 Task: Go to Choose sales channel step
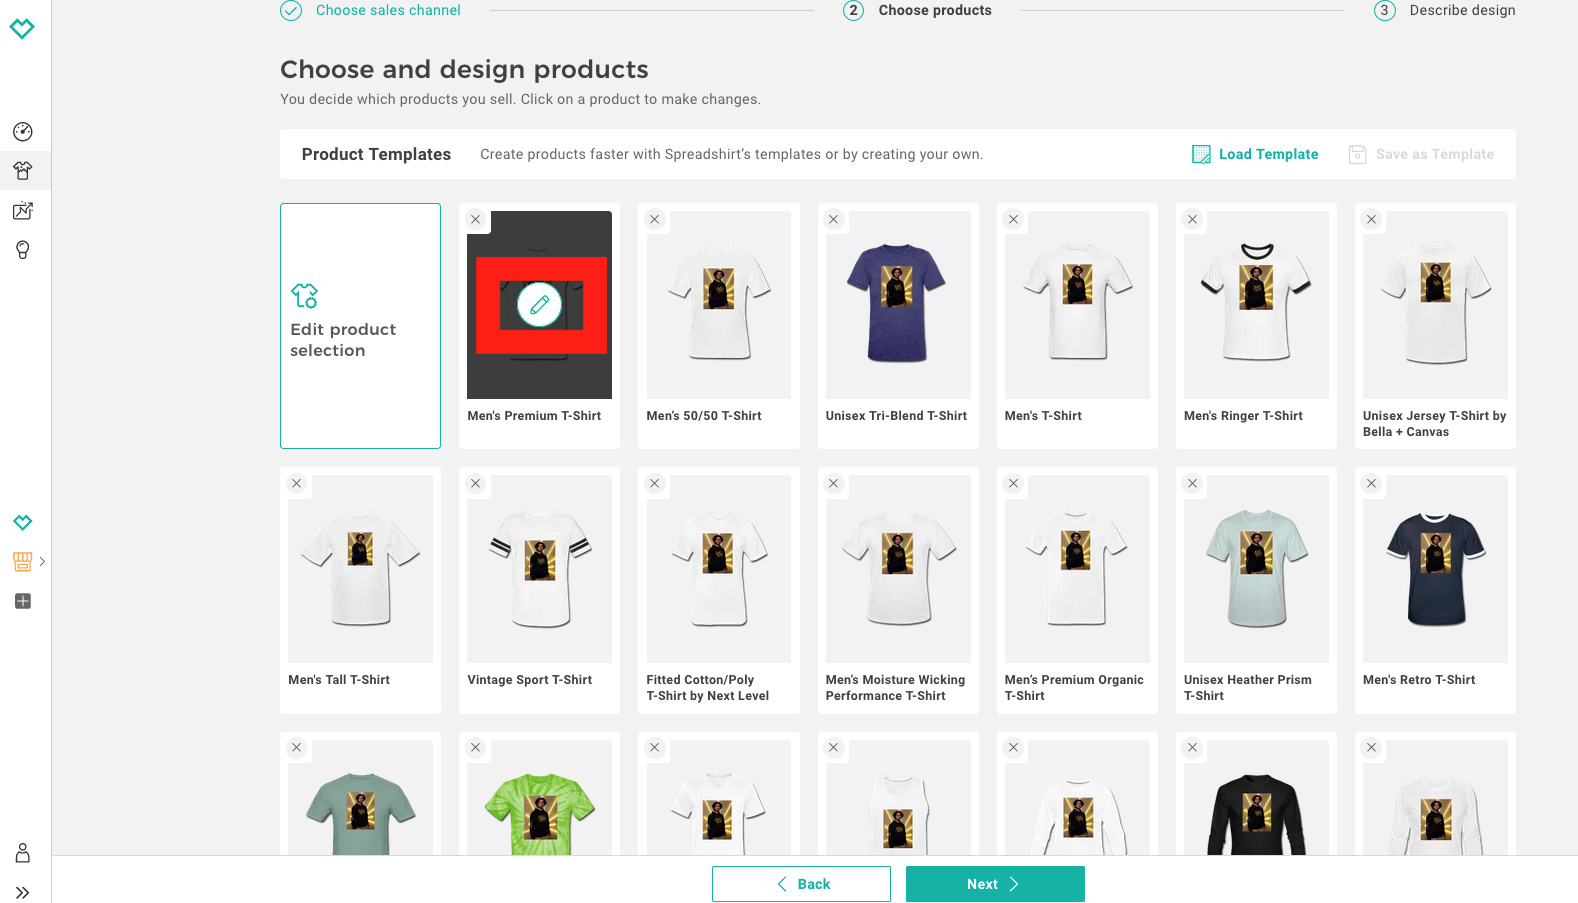tap(387, 11)
